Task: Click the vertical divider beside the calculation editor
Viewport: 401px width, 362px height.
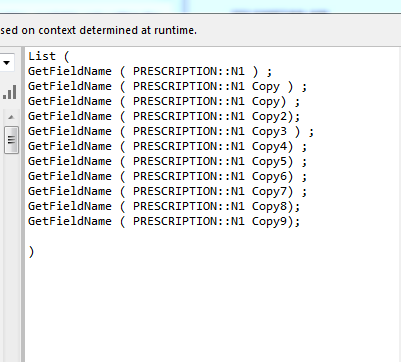Action: coord(23,204)
